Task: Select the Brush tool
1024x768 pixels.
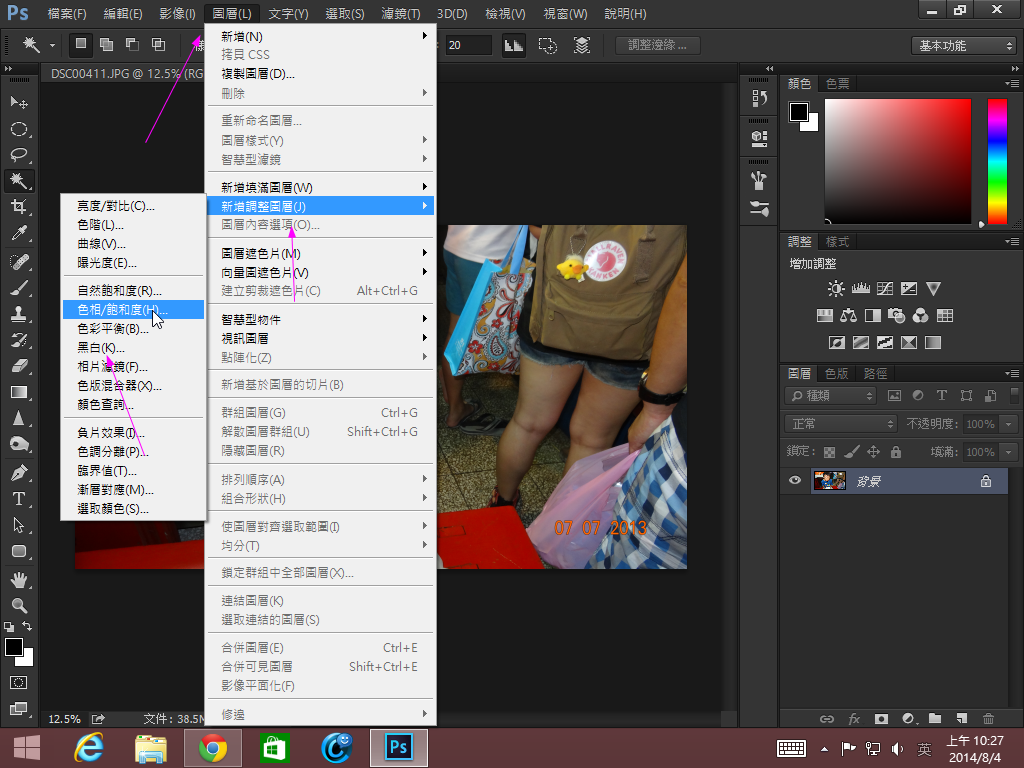Action: [19, 288]
